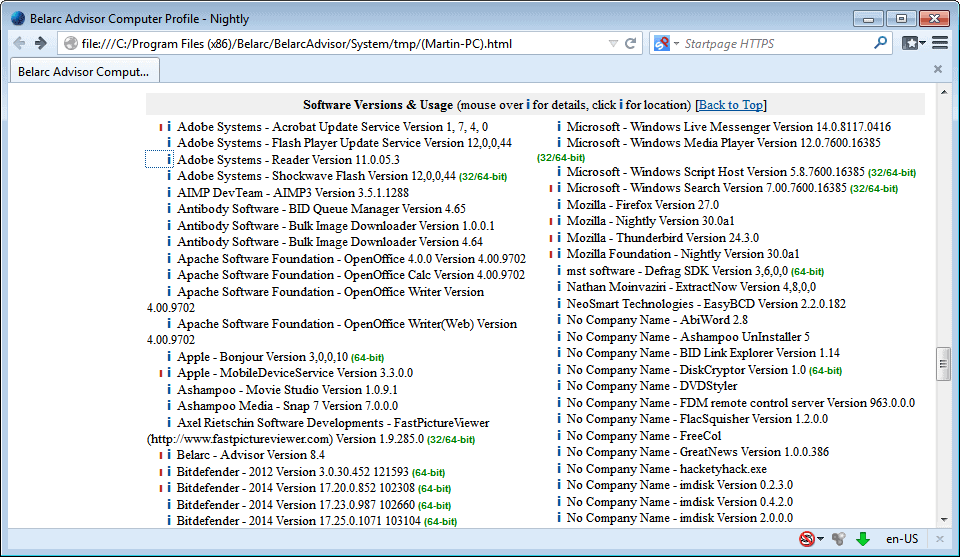Click the Back to Top link

tap(731, 105)
